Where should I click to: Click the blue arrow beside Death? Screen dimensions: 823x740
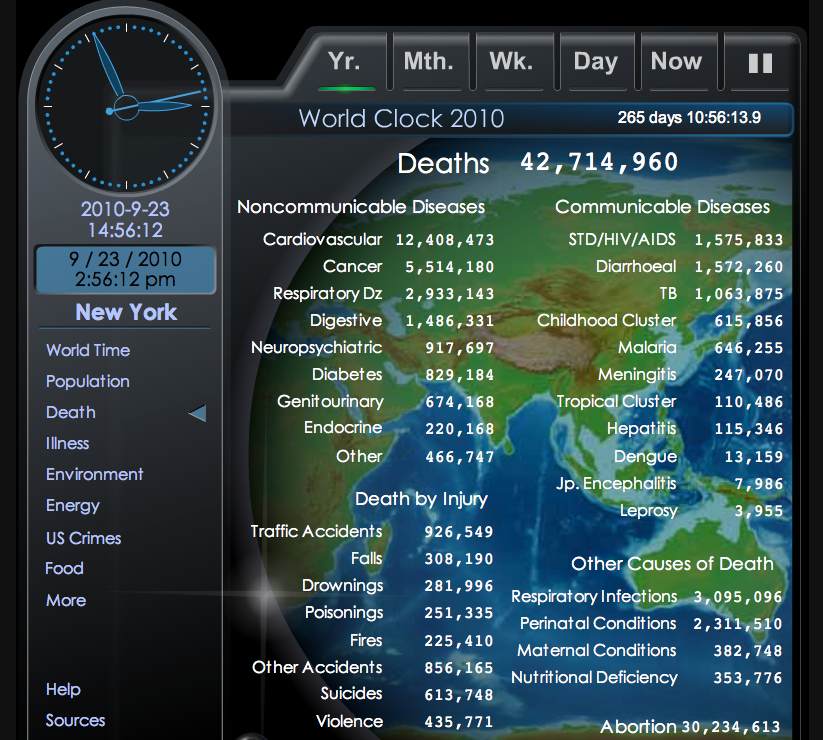[x=197, y=413]
